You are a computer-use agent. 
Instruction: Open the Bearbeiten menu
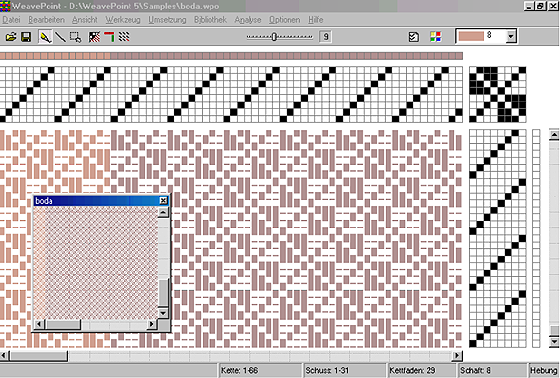pyautogui.click(x=46, y=20)
